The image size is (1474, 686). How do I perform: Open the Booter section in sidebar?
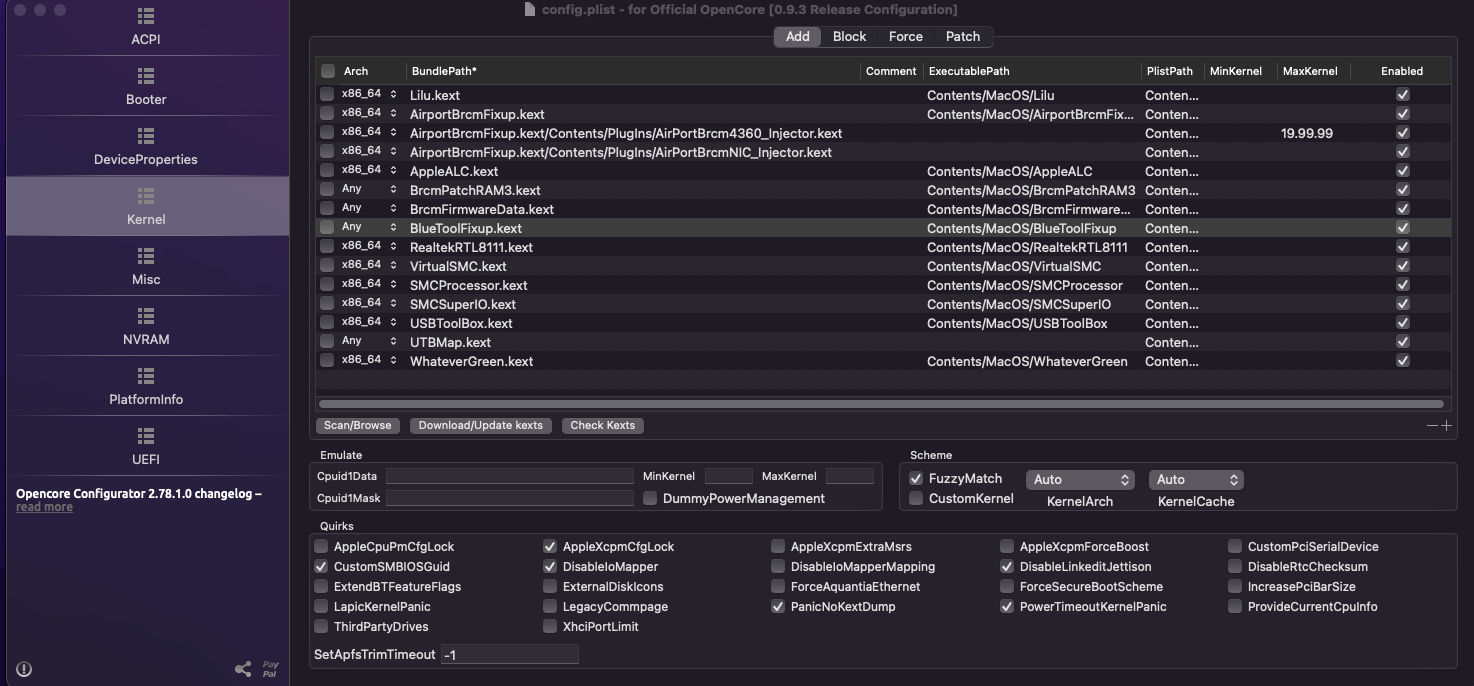coord(146,87)
